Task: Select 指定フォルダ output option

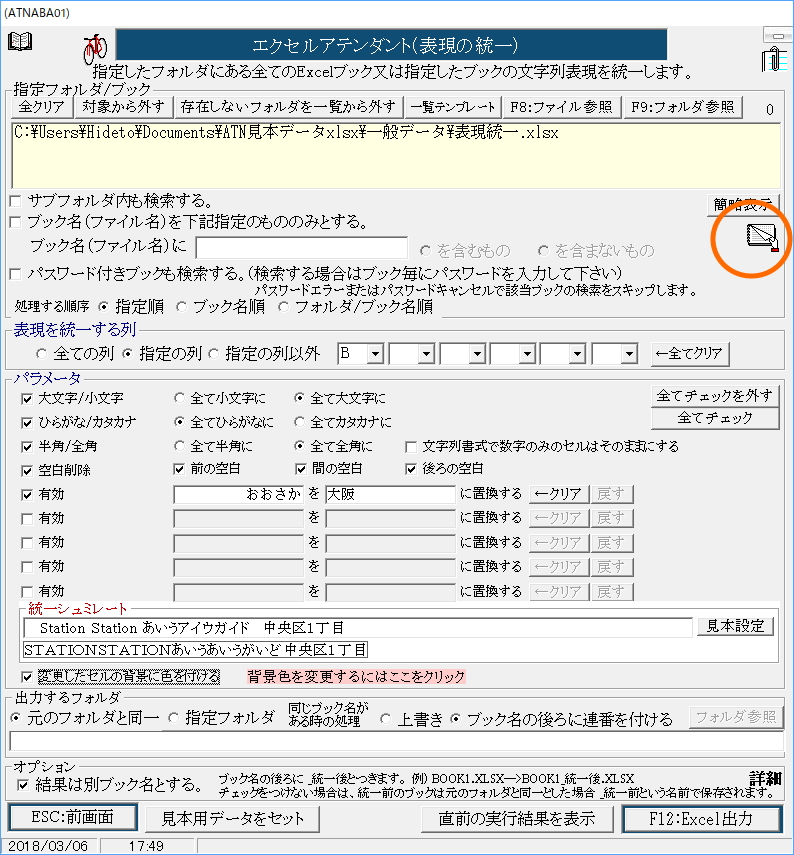Action: 173,718
